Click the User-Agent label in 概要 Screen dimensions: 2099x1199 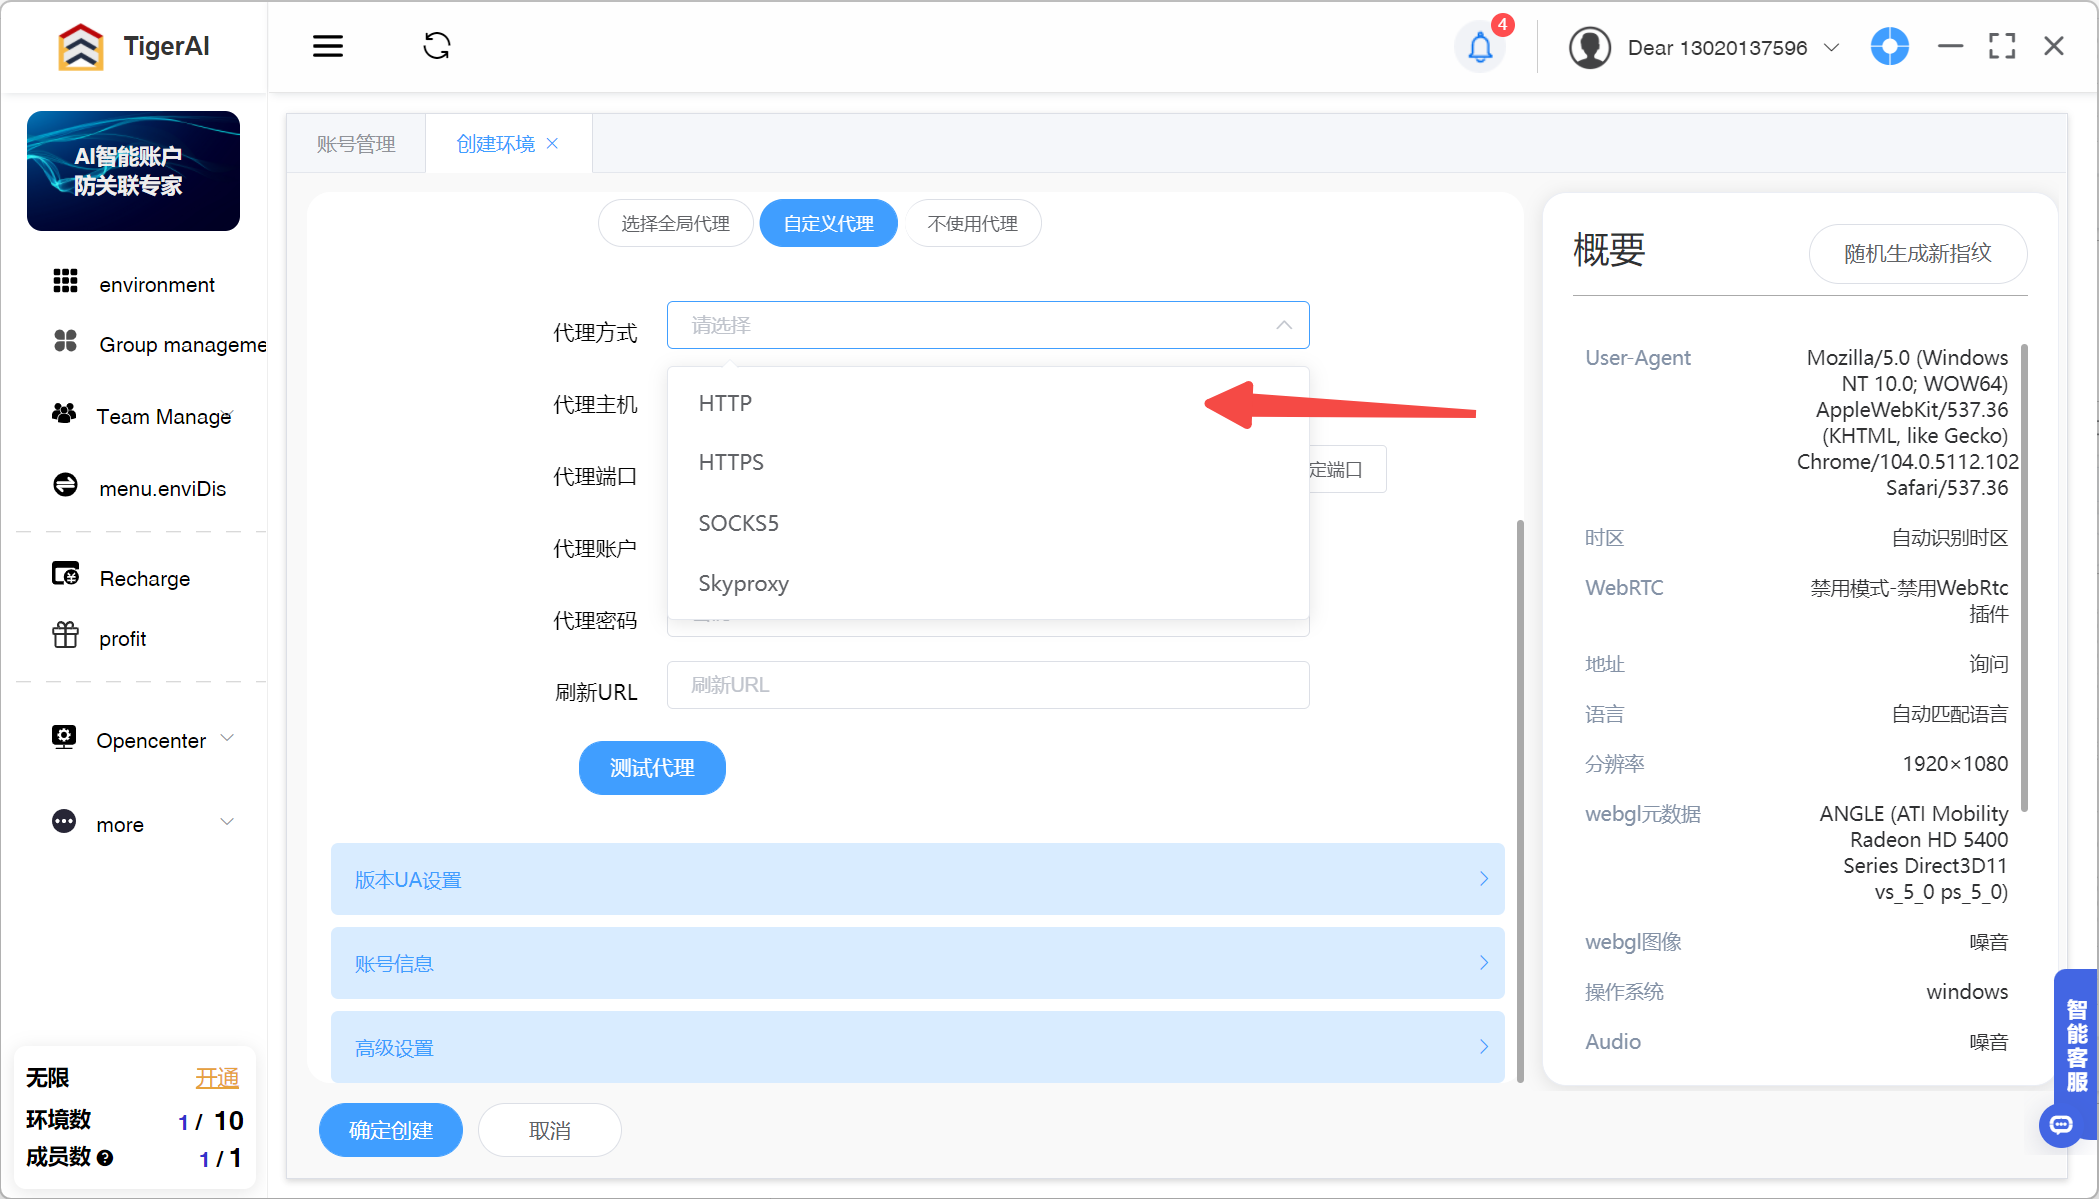tap(1638, 357)
